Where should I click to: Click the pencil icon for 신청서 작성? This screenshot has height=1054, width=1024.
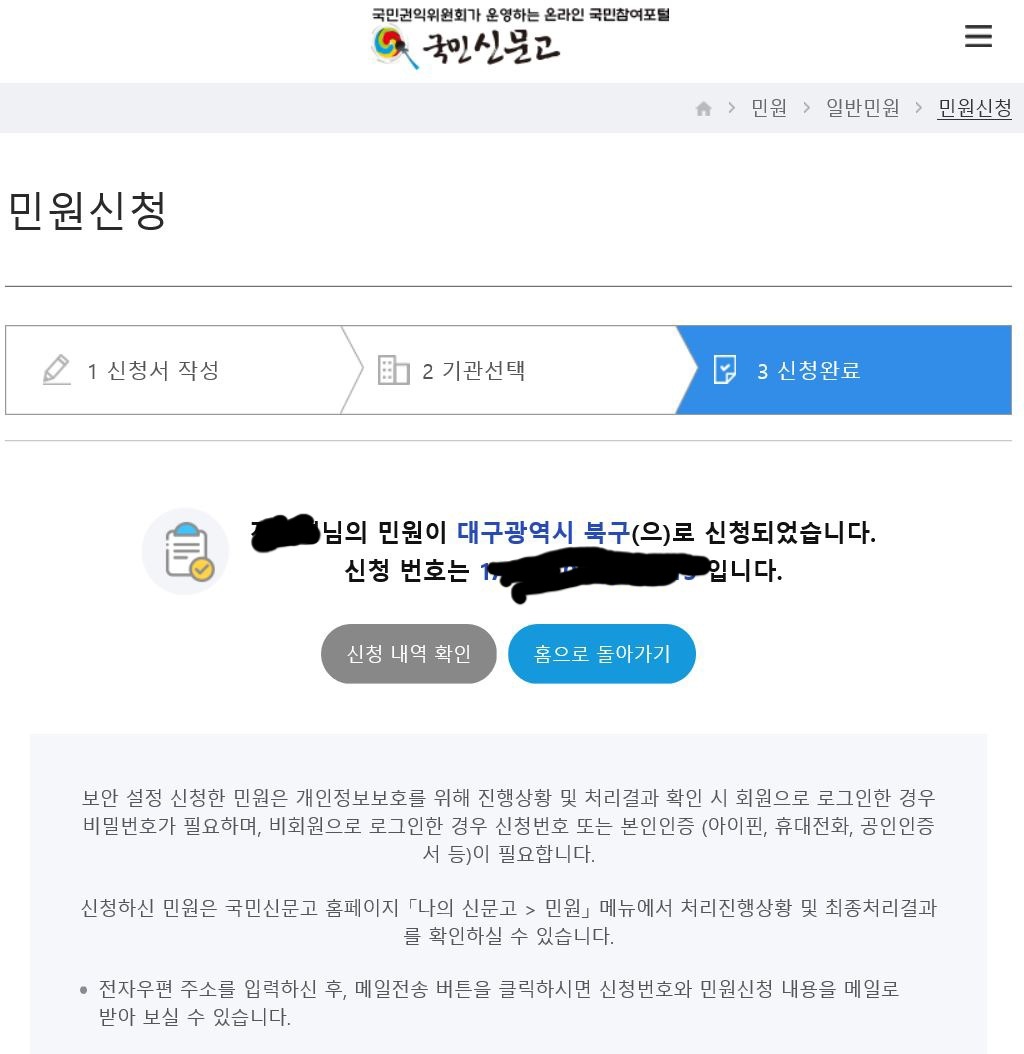pyautogui.click(x=56, y=370)
